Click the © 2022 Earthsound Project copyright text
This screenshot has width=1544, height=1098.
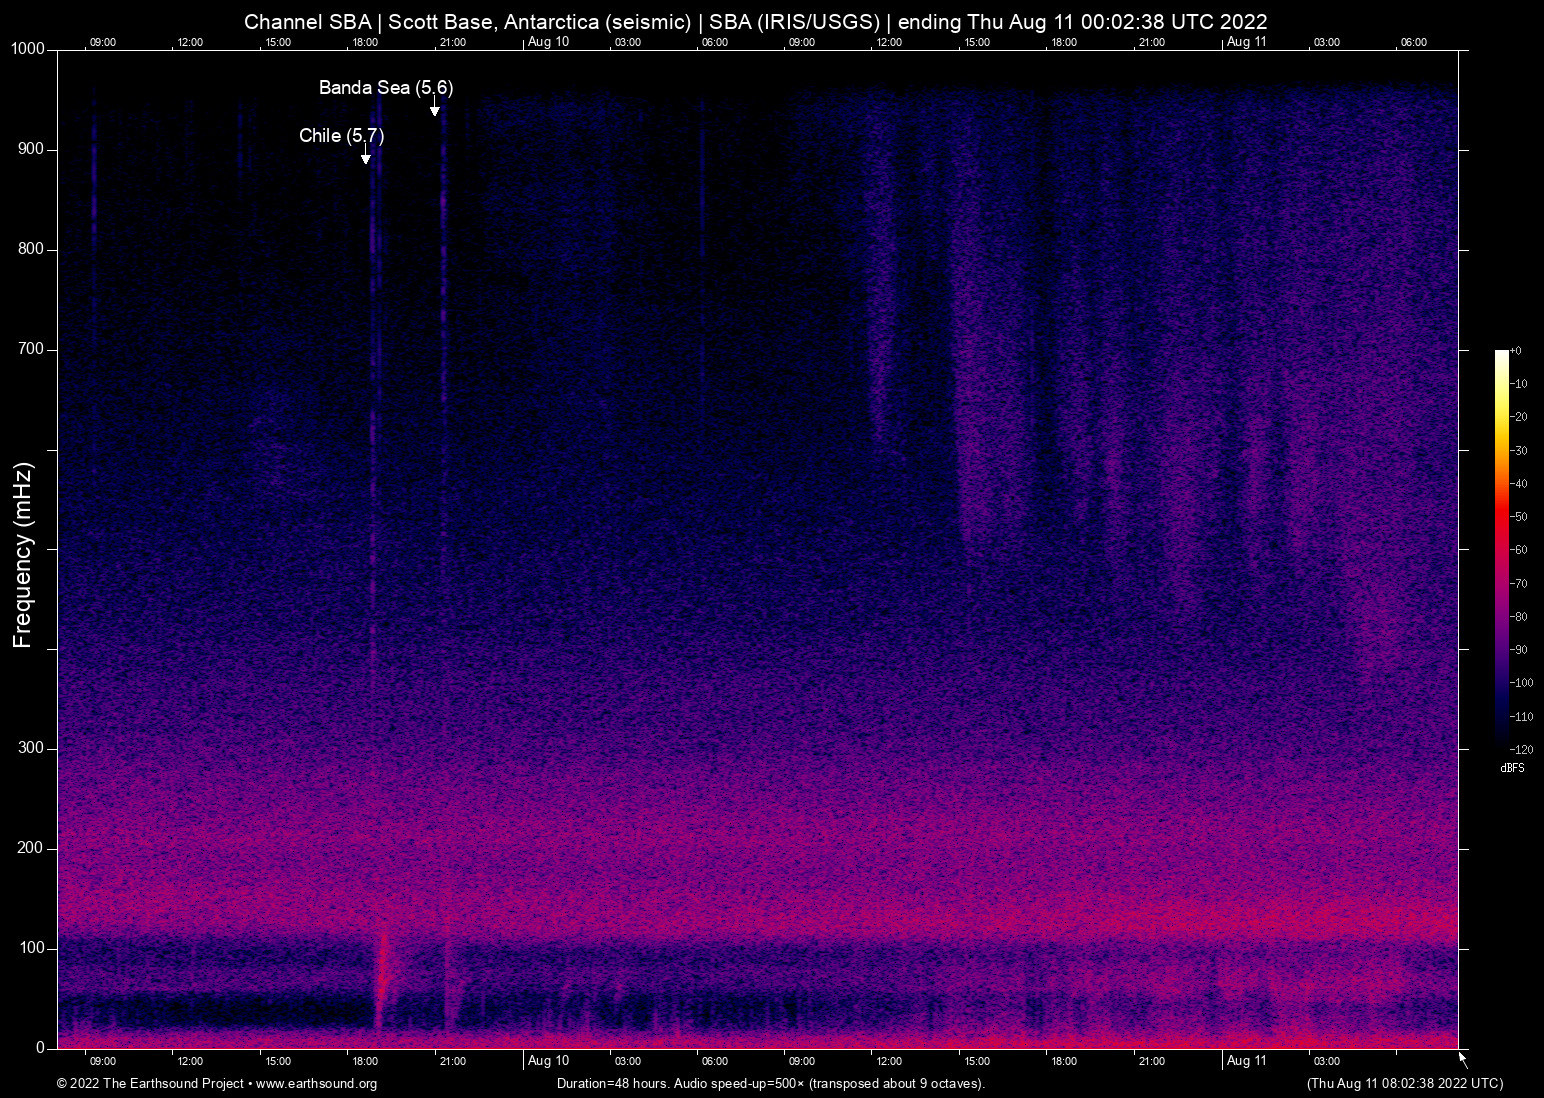pos(150,1083)
